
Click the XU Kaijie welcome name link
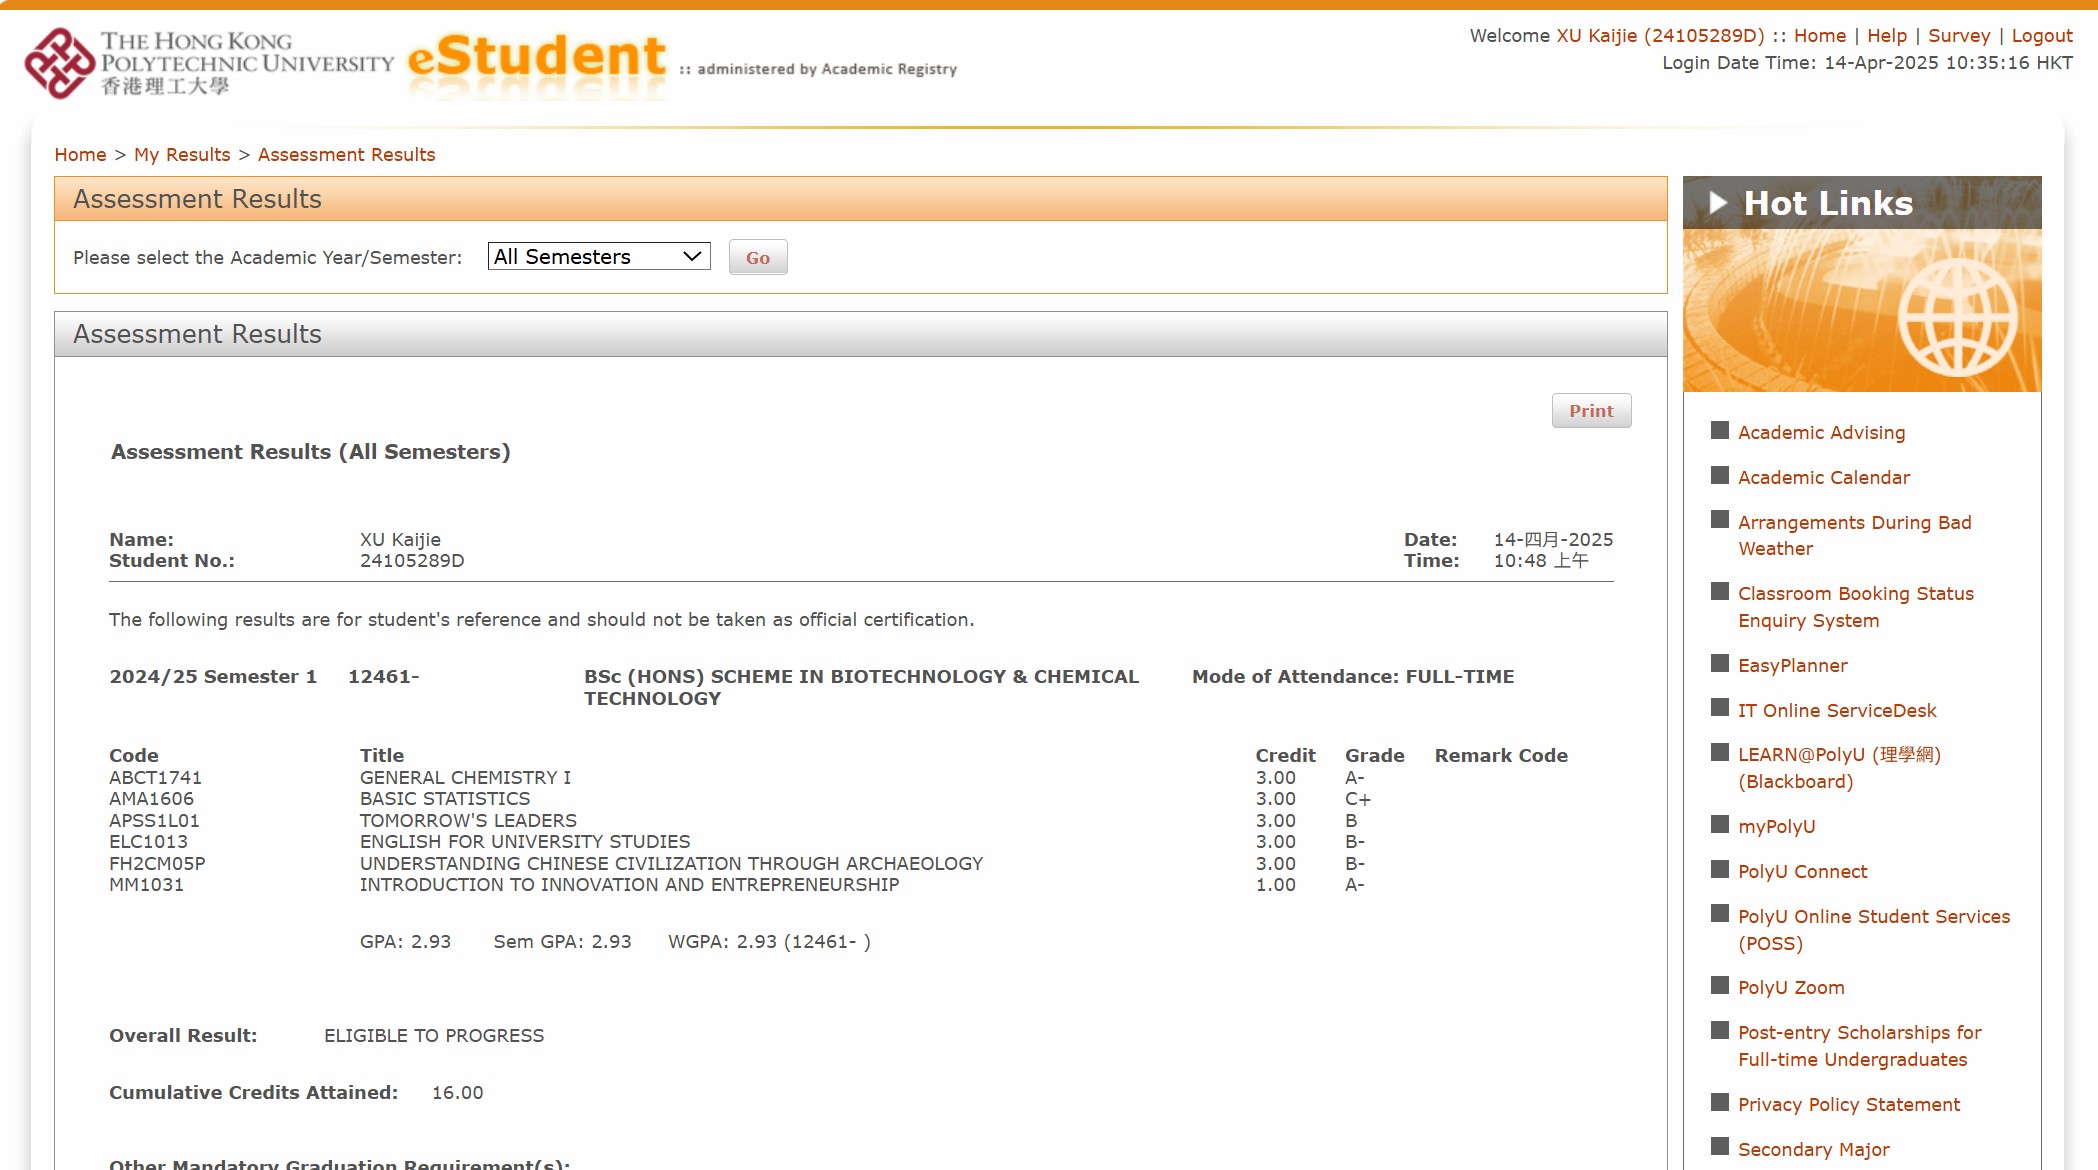coord(1662,35)
